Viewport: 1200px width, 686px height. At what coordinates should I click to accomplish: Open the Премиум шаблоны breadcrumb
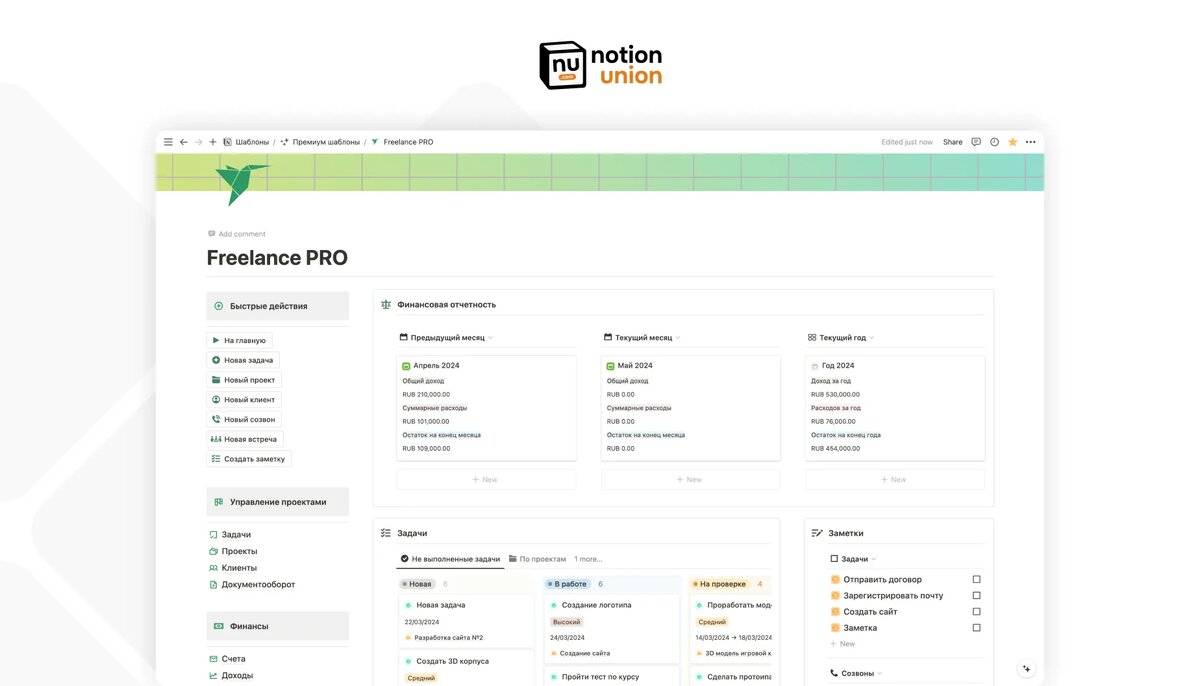coord(320,142)
